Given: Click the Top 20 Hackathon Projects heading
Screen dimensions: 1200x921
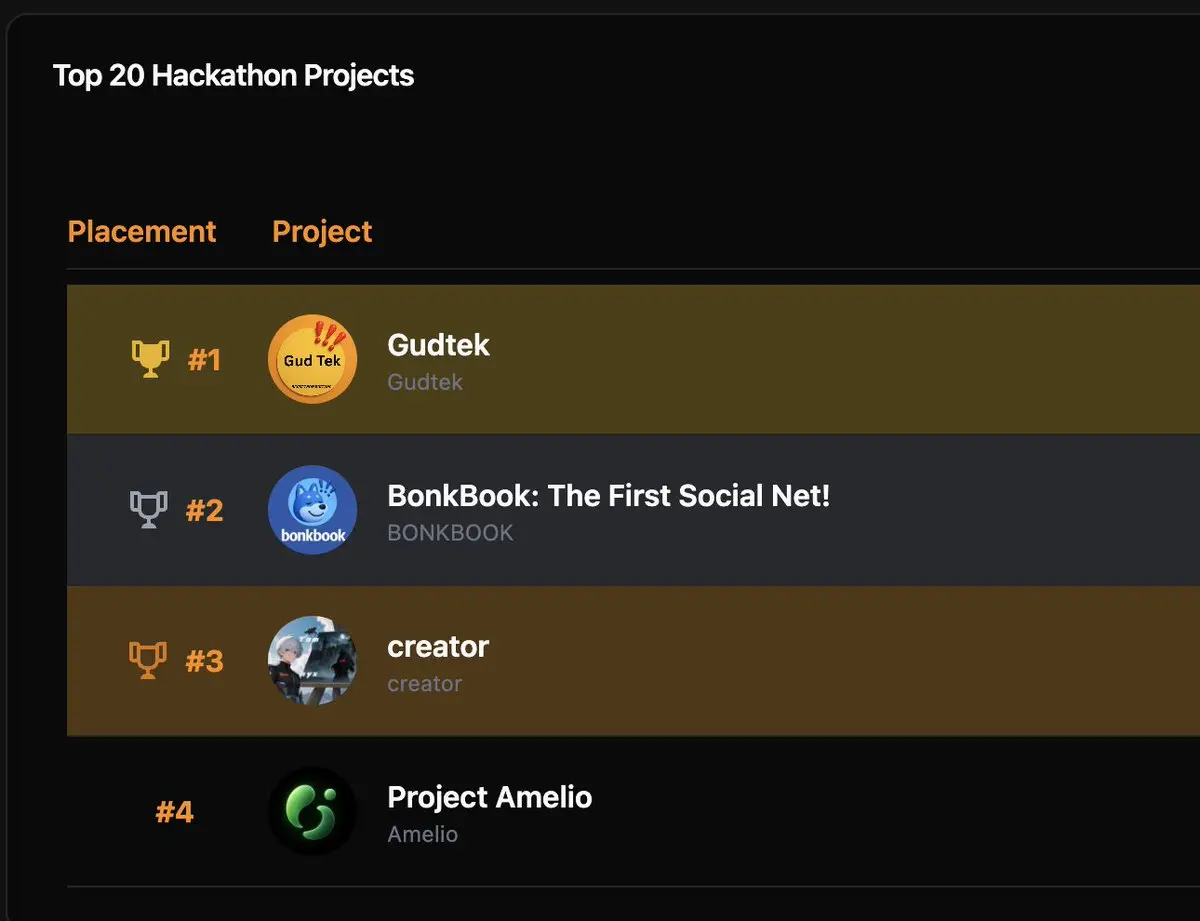Looking at the screenshot, I should [233, 76].
